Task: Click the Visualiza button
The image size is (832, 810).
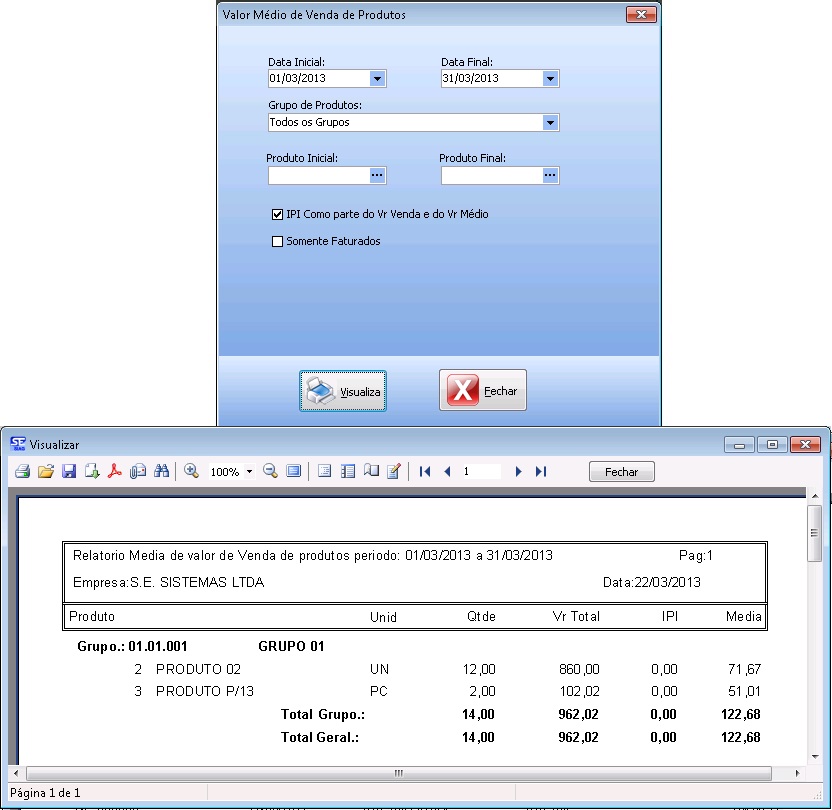Action: (343, 391)
